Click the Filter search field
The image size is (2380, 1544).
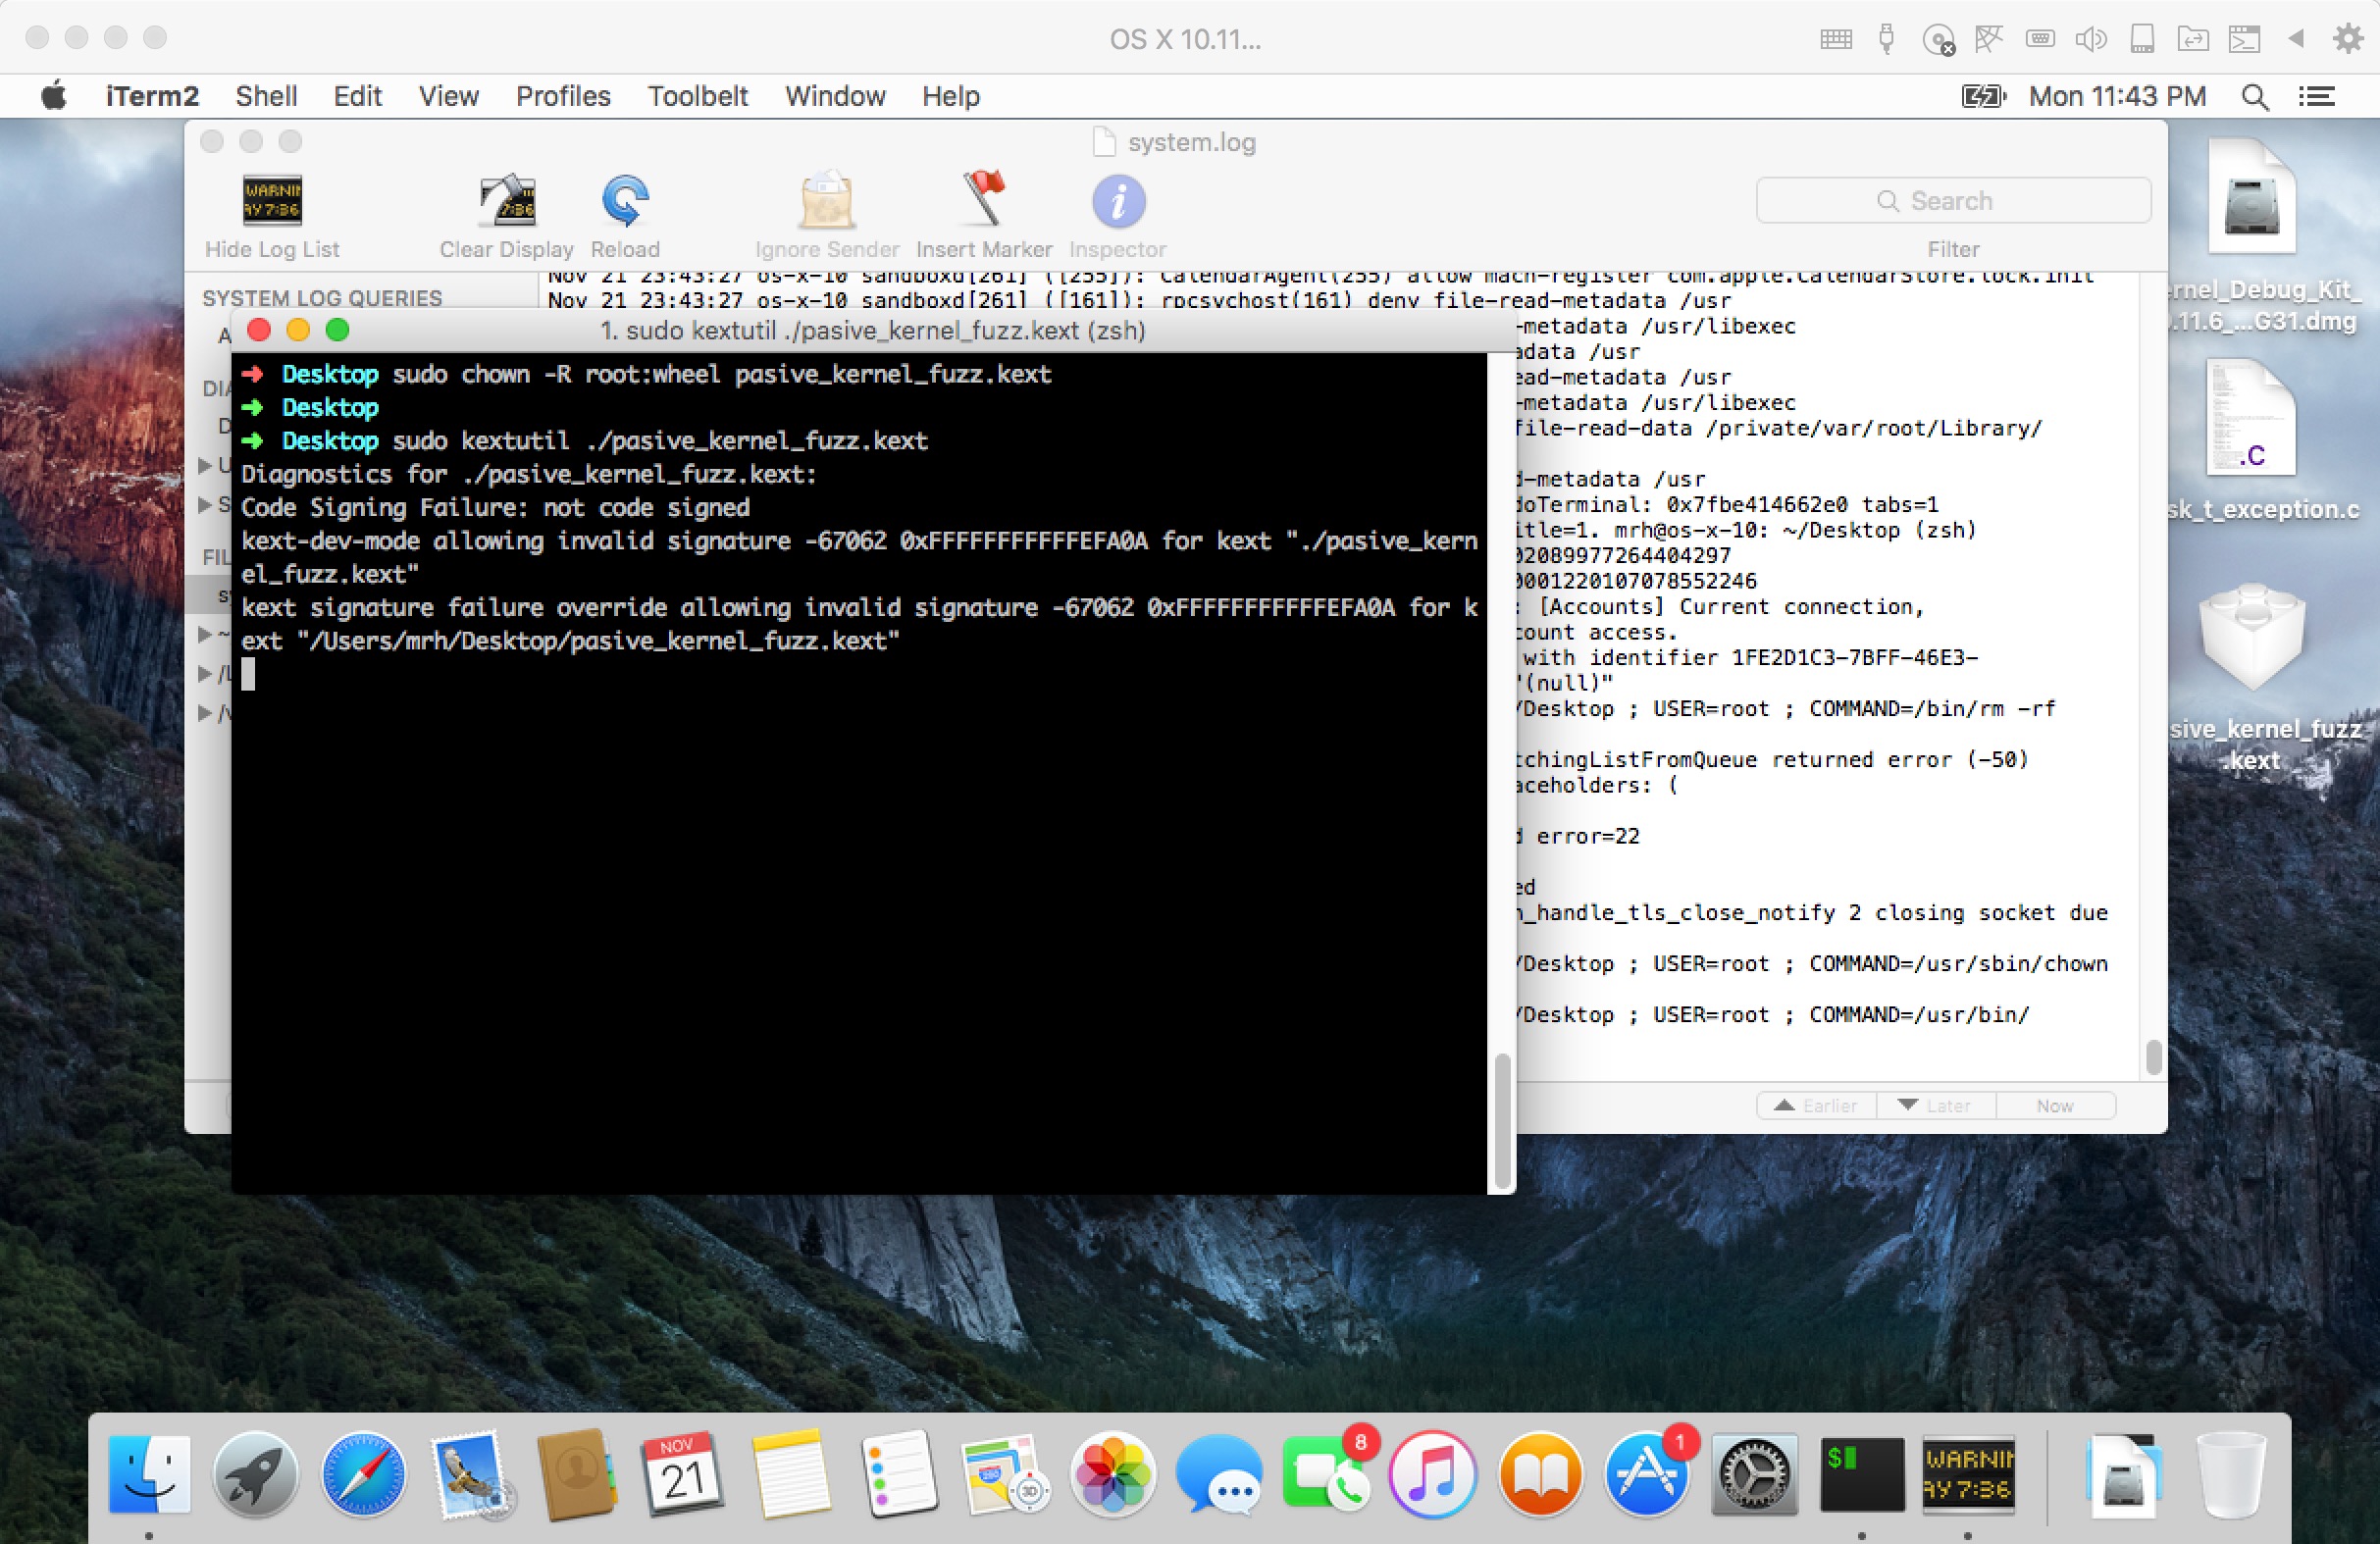click(1953, 201)
